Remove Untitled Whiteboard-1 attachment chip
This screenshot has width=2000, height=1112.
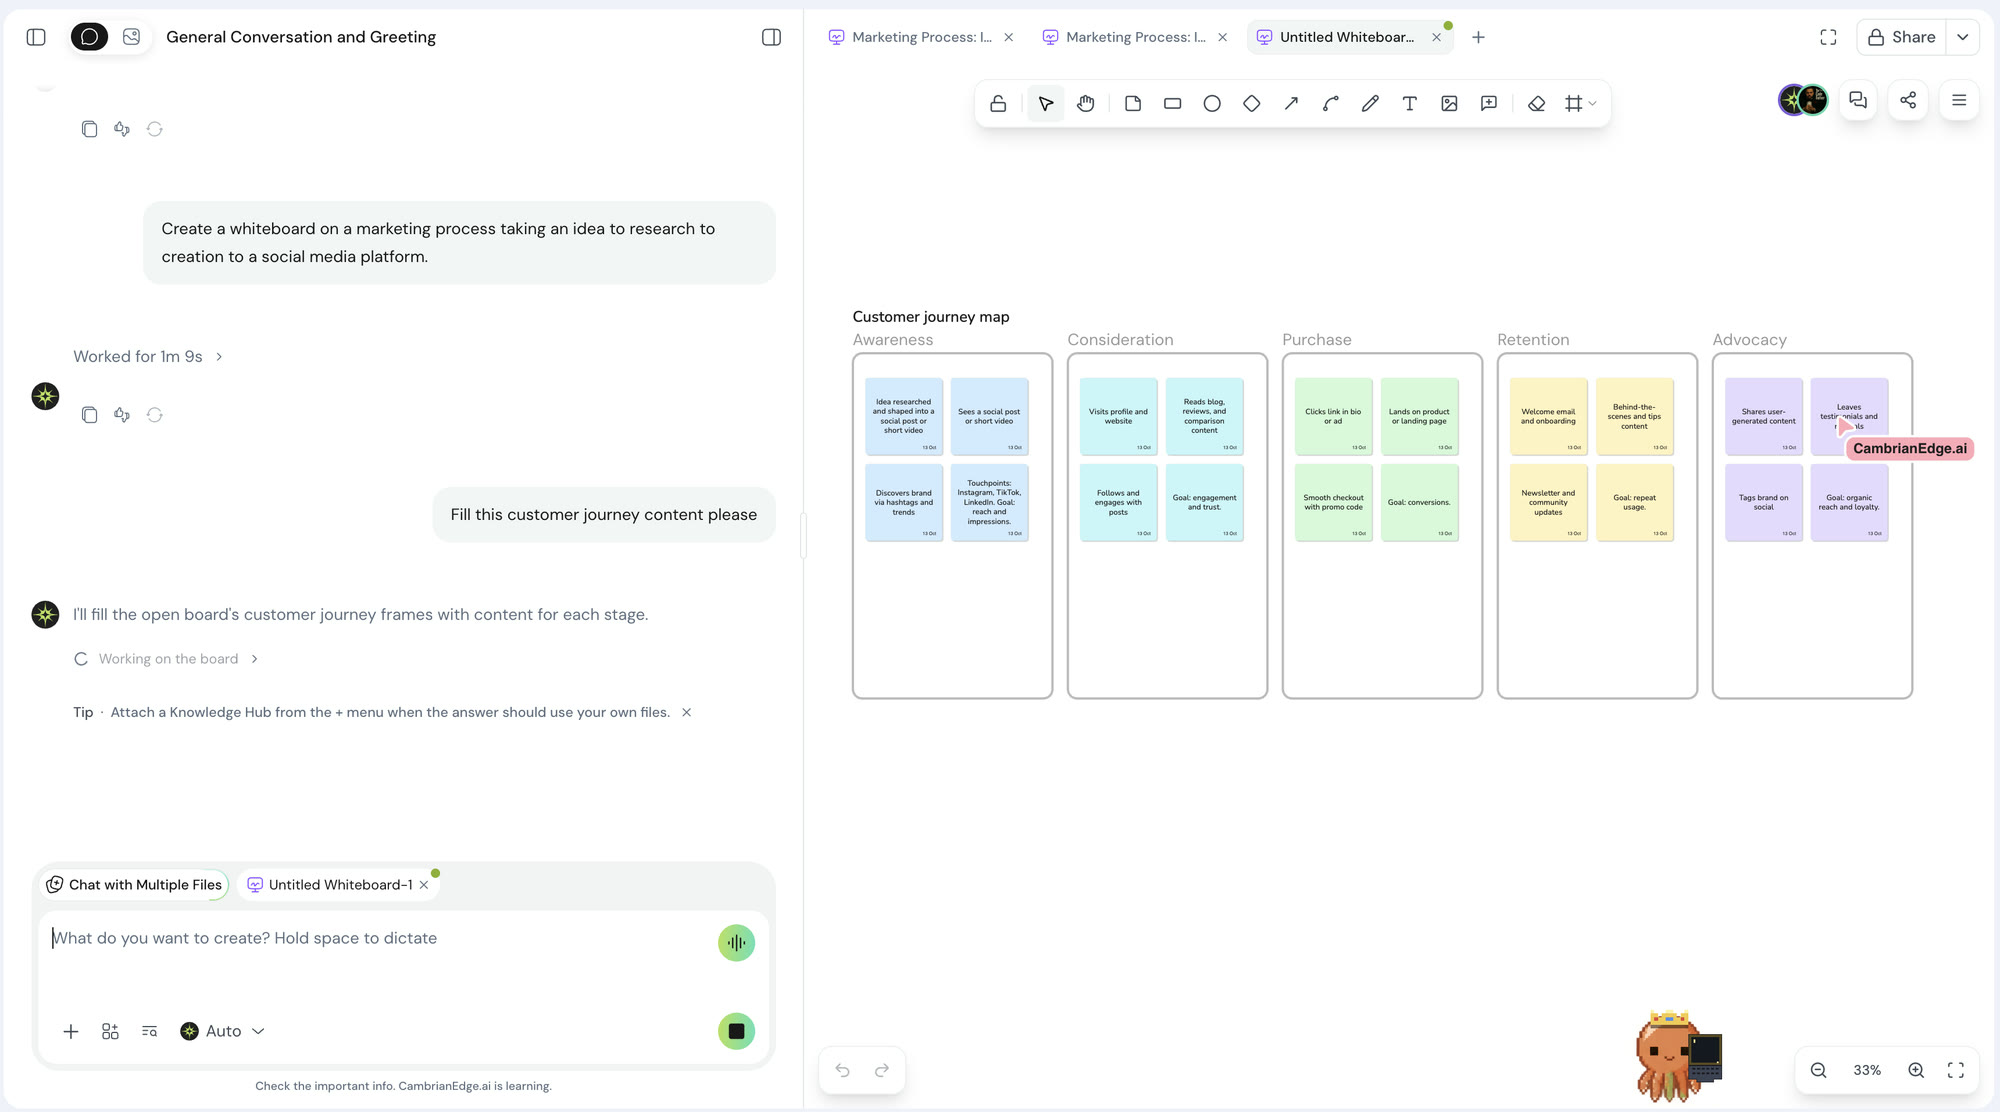pos(424,885)
